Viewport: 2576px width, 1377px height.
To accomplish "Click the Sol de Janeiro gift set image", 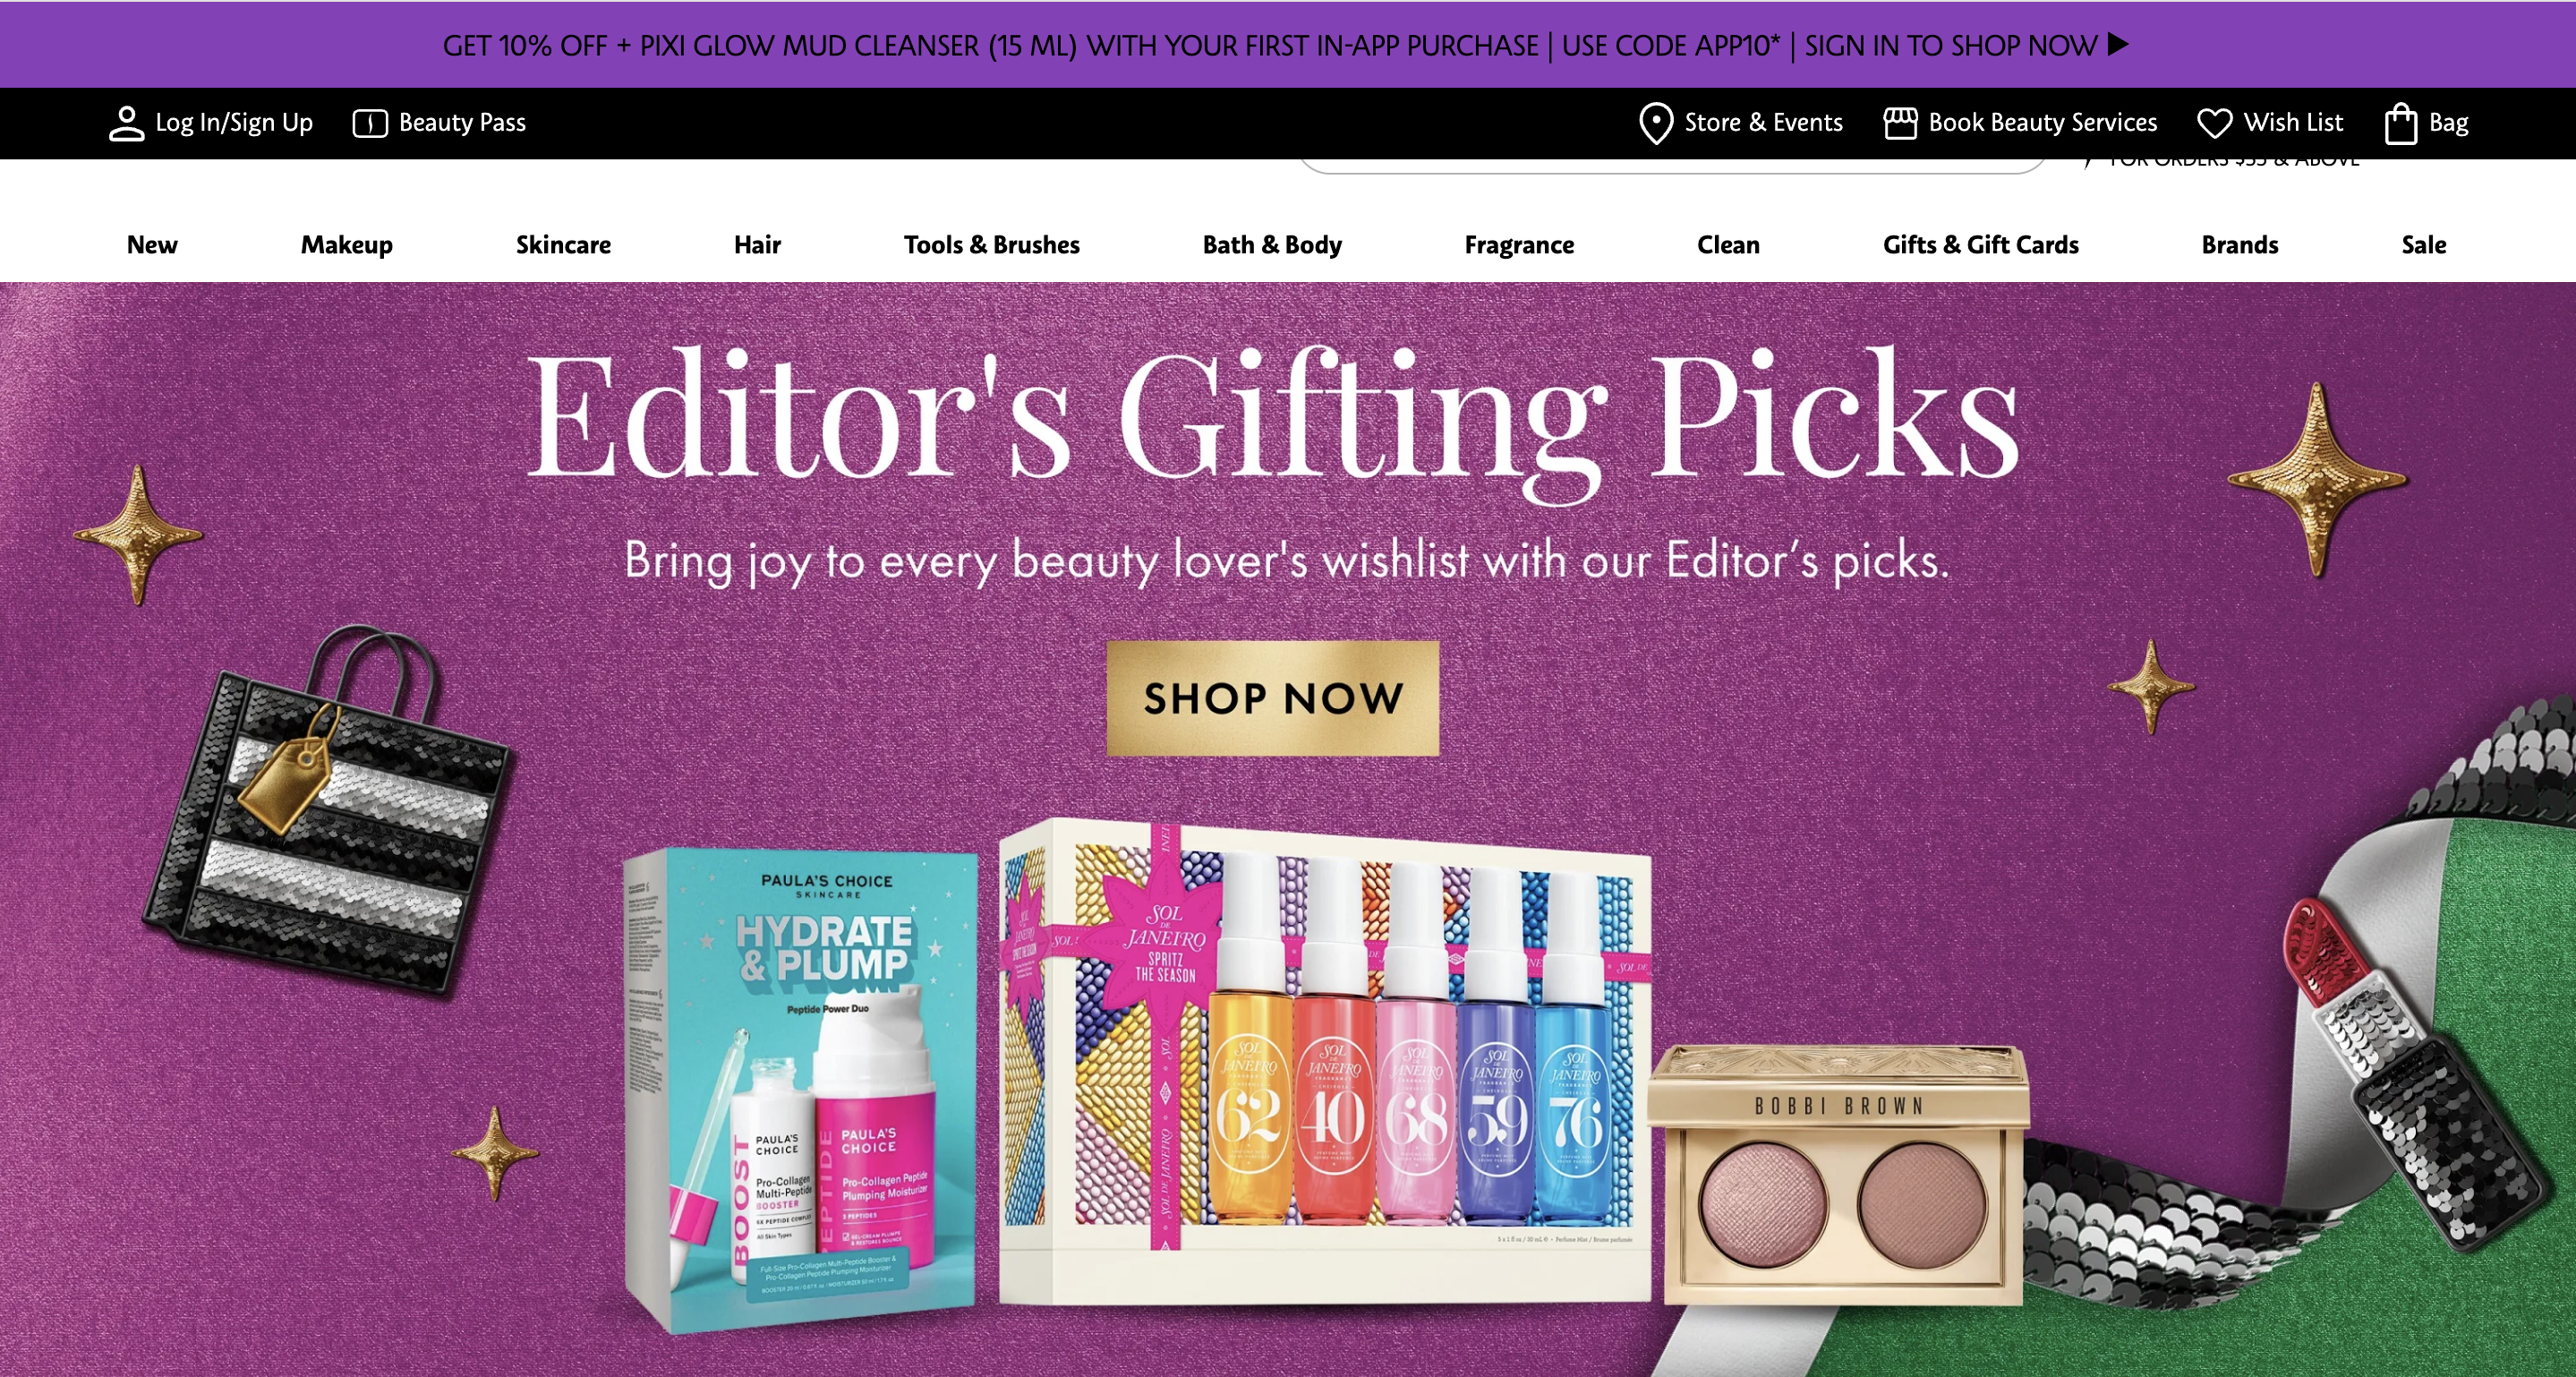I will [x=1325, y=1062].
